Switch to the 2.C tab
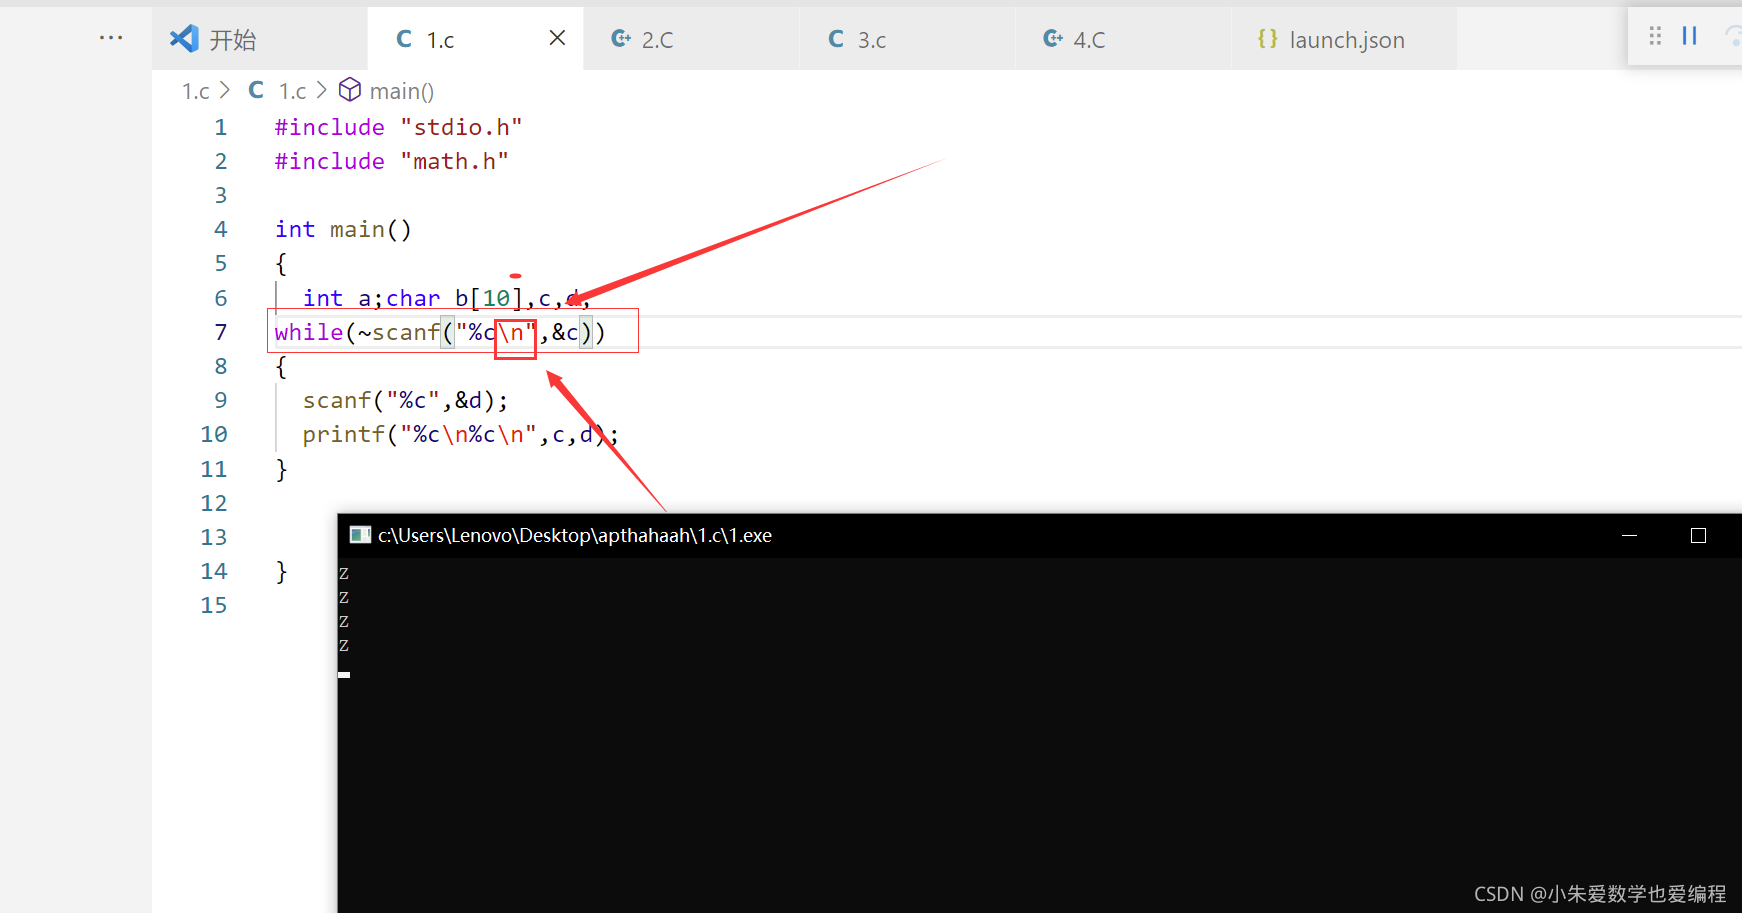This screenshot has height=913, width=1742. click(x=691, y=39)
